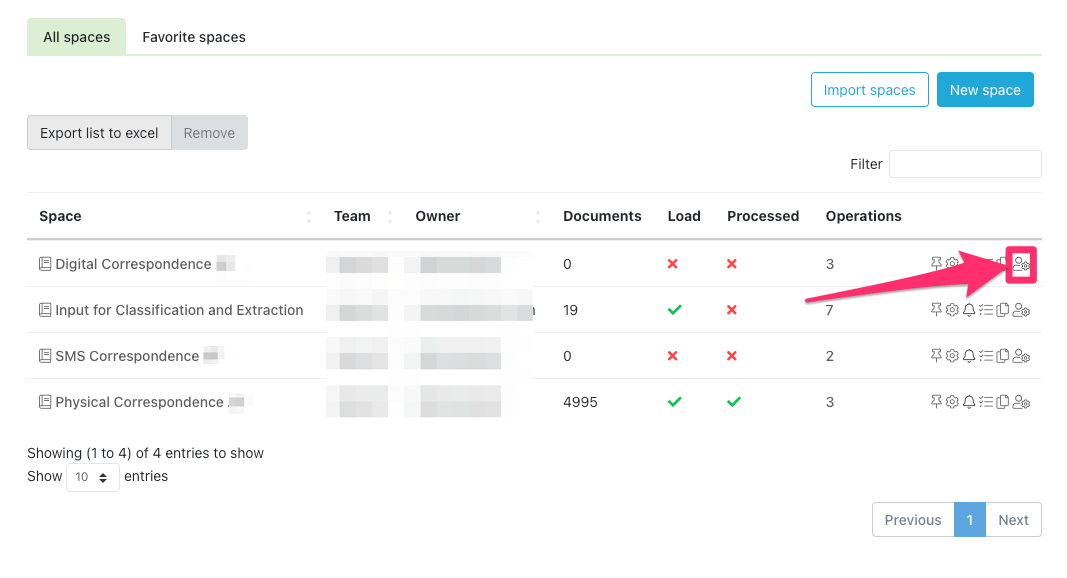Click bell icon in Input for Classification row
The width and height of the screenshot is (1067, 578).
(968, 310)
